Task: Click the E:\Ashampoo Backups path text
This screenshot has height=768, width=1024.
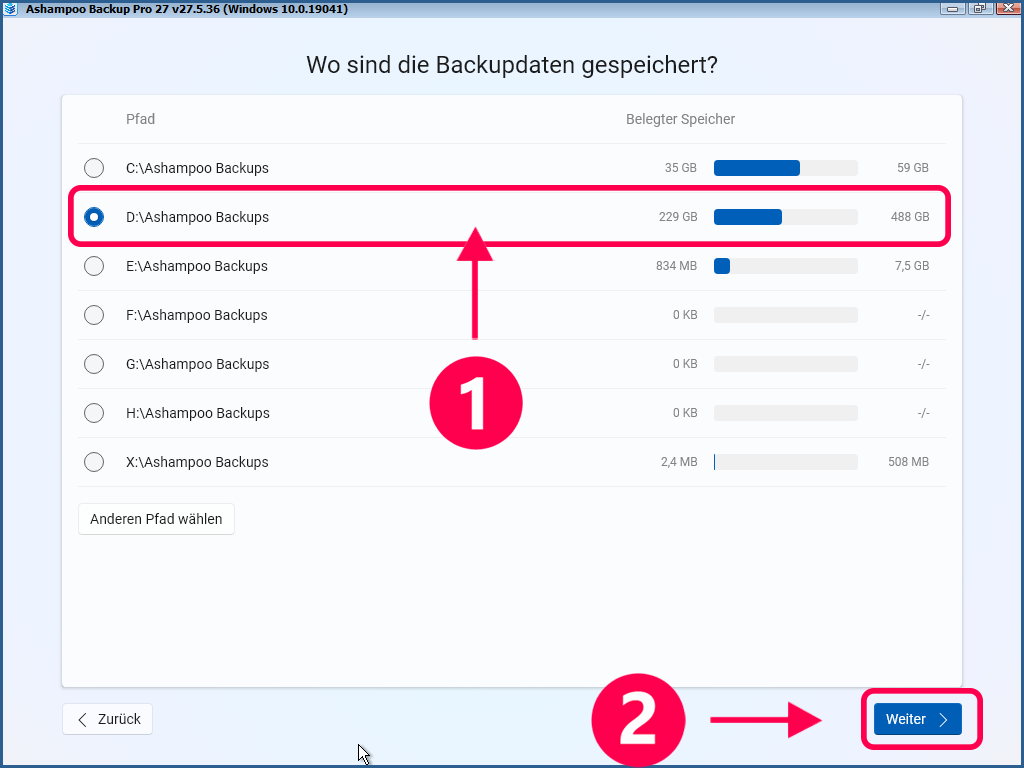Action: click(x=197, y=266)
